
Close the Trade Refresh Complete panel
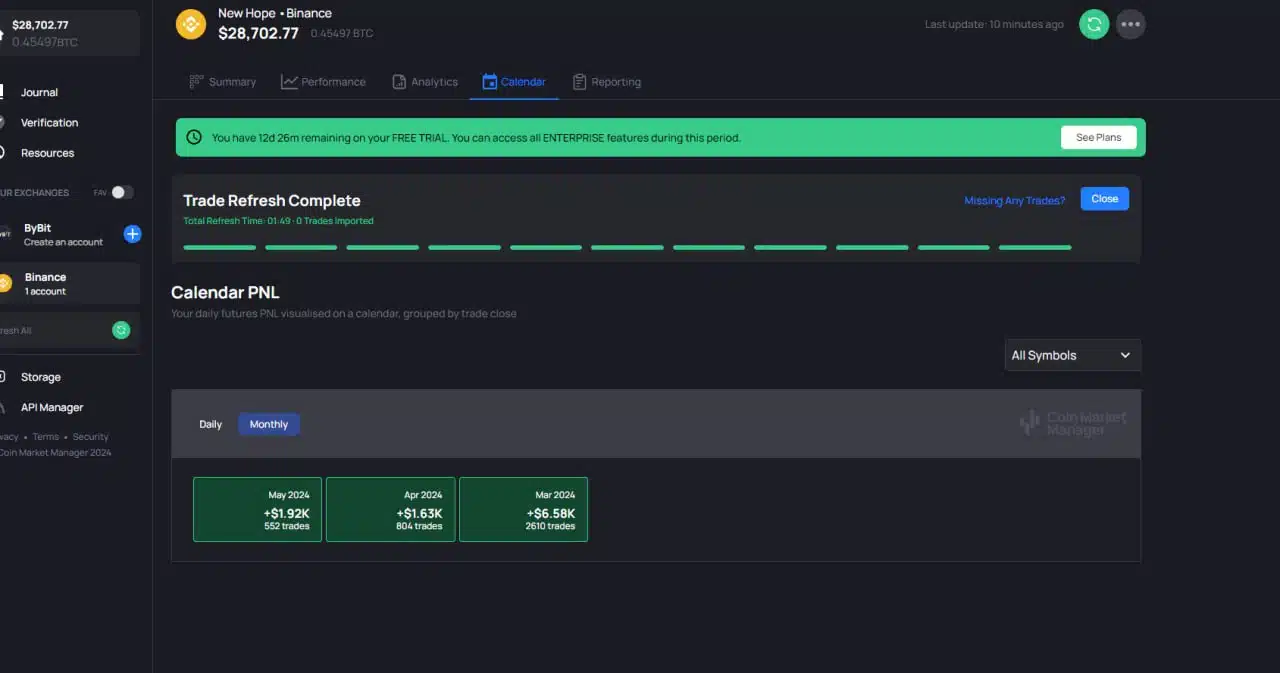click(1104, 199)
